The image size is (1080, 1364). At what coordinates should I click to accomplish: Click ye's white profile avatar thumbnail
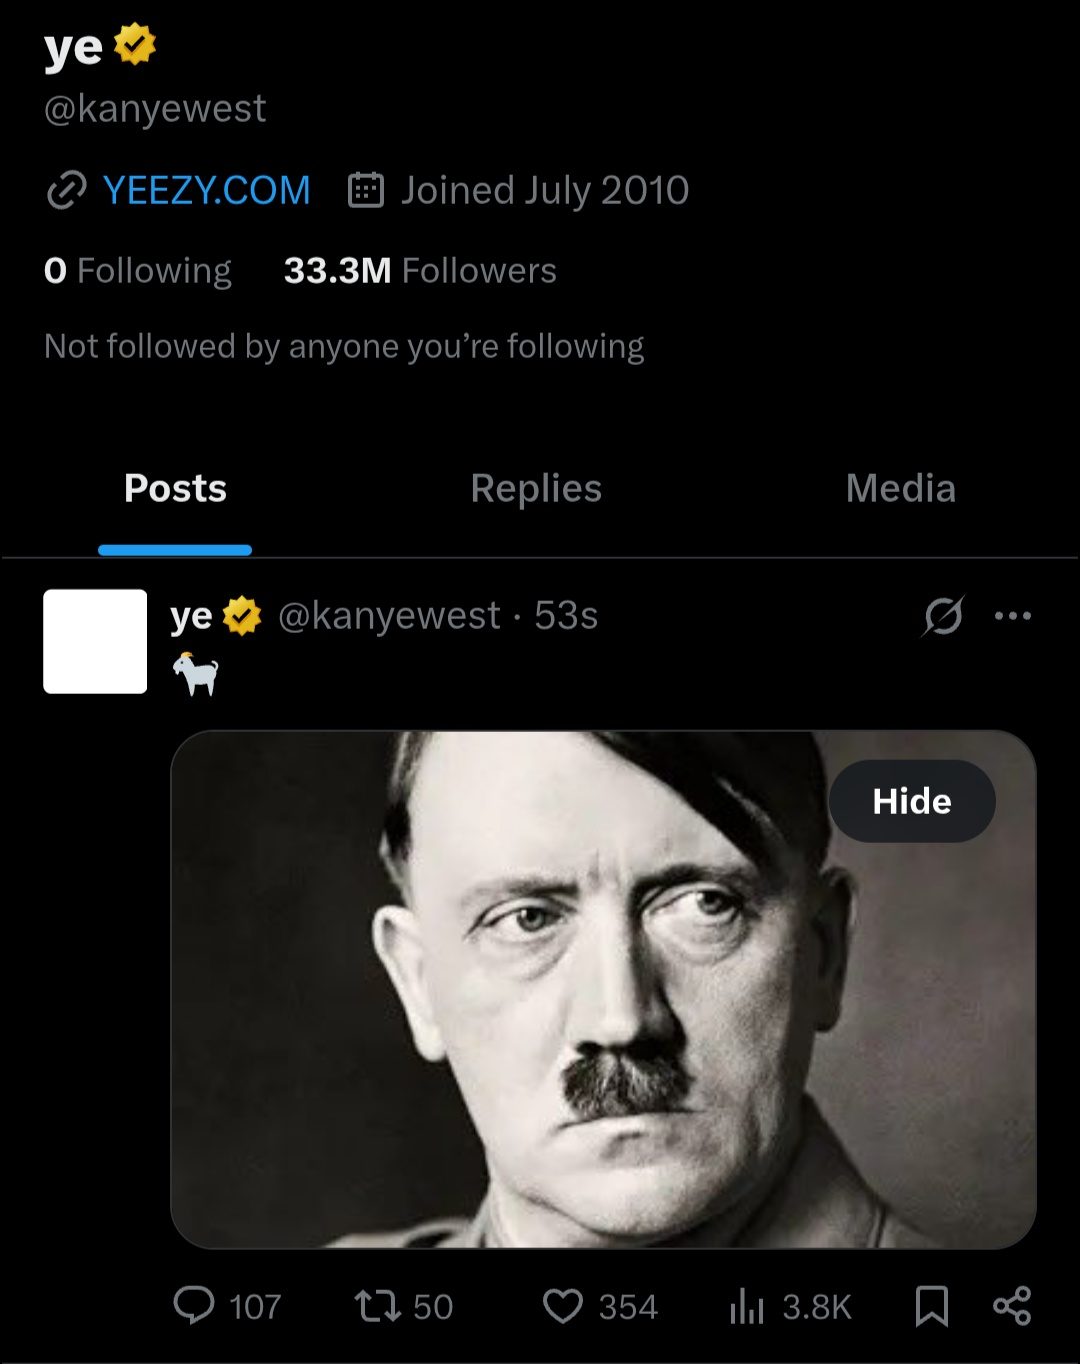click(95, 641)
